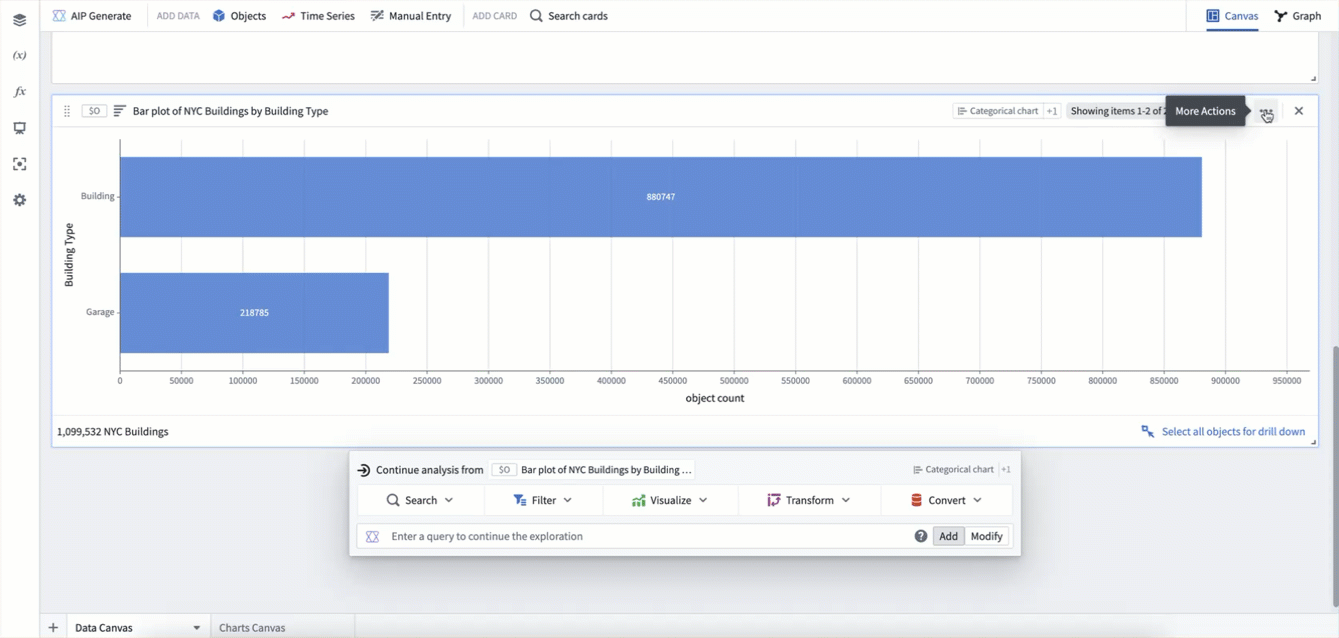The image size is (1339, 638).
Task: Click the blue Garage bar in chart
Action: 254,312
